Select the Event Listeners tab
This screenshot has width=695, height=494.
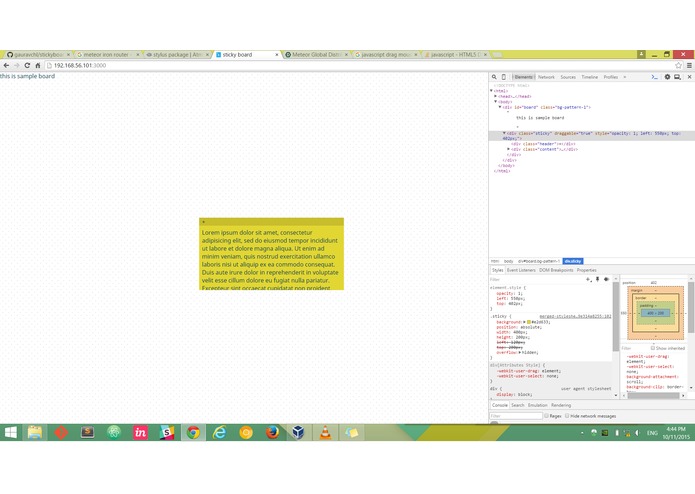click(521, 270)
